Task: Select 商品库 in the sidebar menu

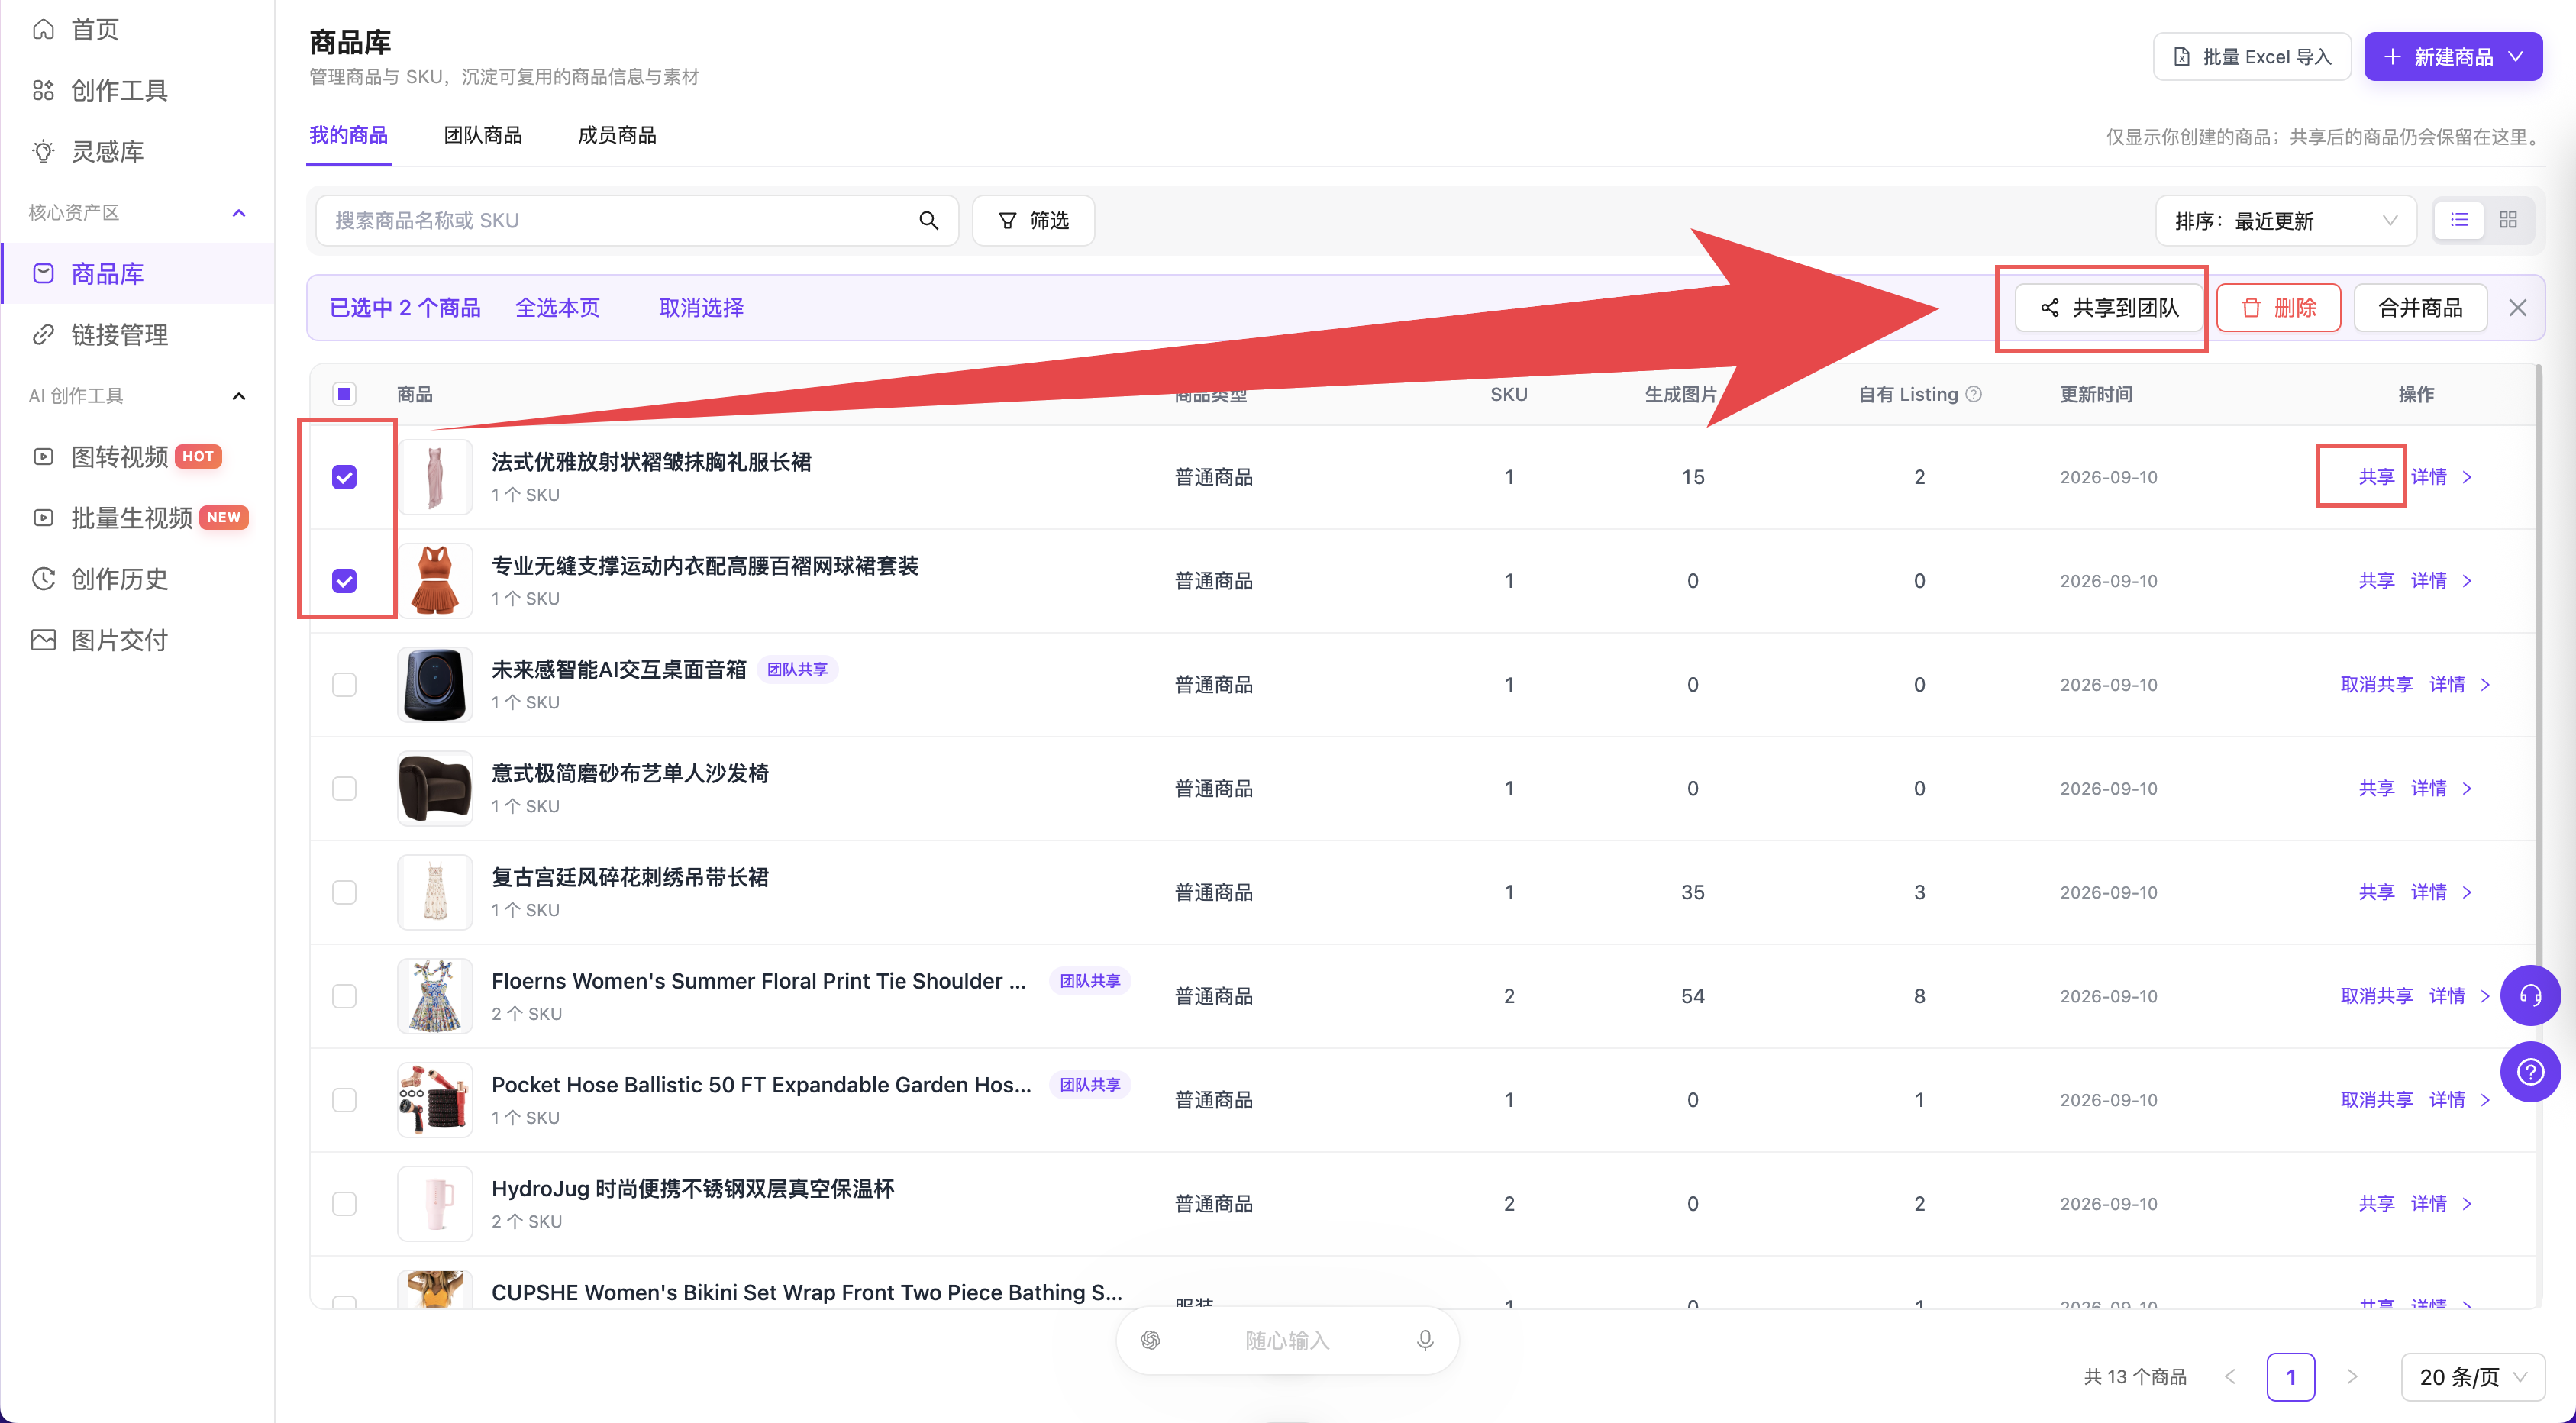Action: click(x=138, y=273)
